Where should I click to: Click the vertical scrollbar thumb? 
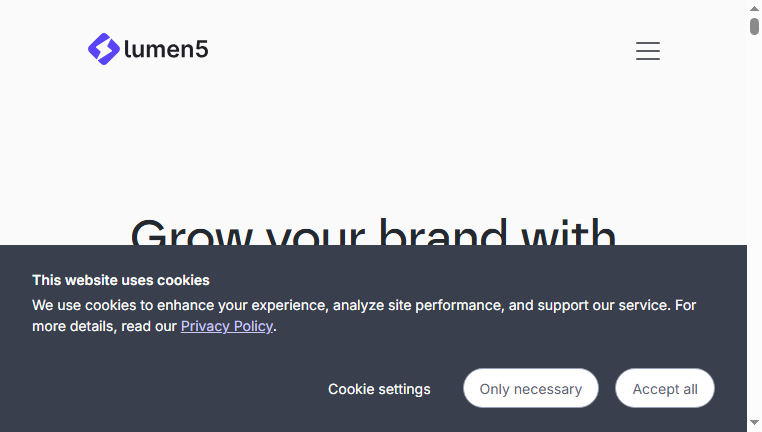[754, 26]
